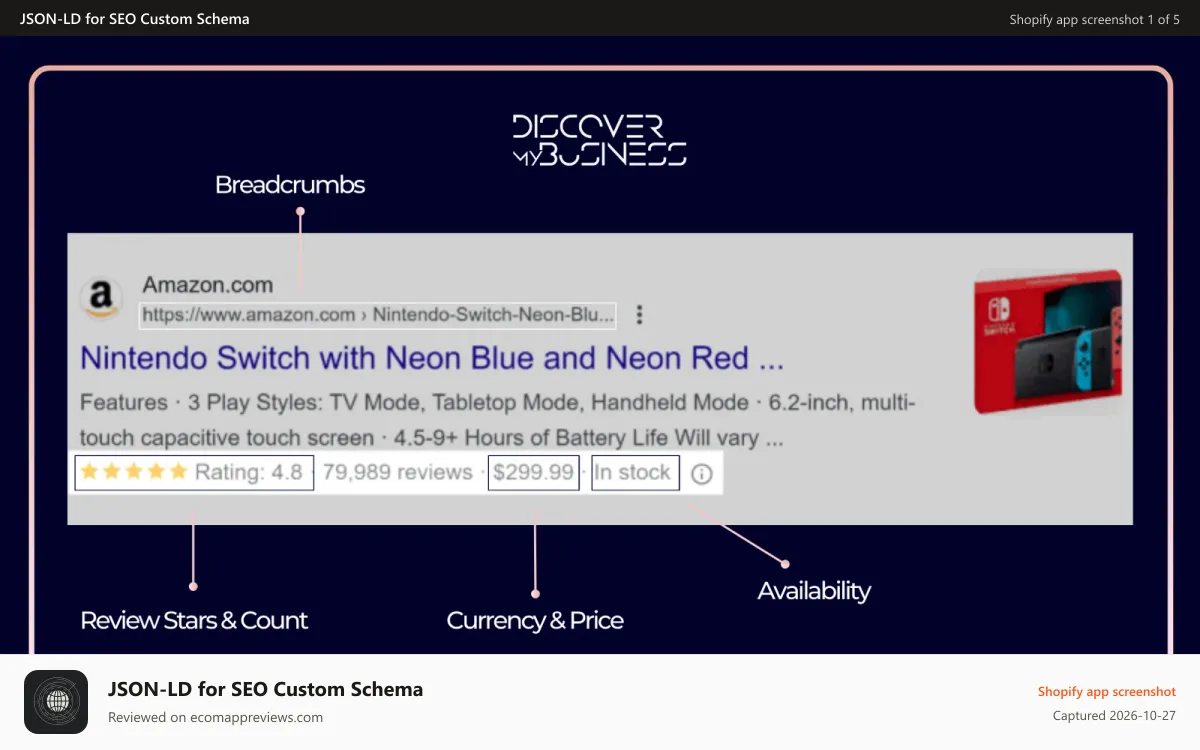
Task: Click the amazon.com breadcrumb URL
Action: click(x=378, y=315)
